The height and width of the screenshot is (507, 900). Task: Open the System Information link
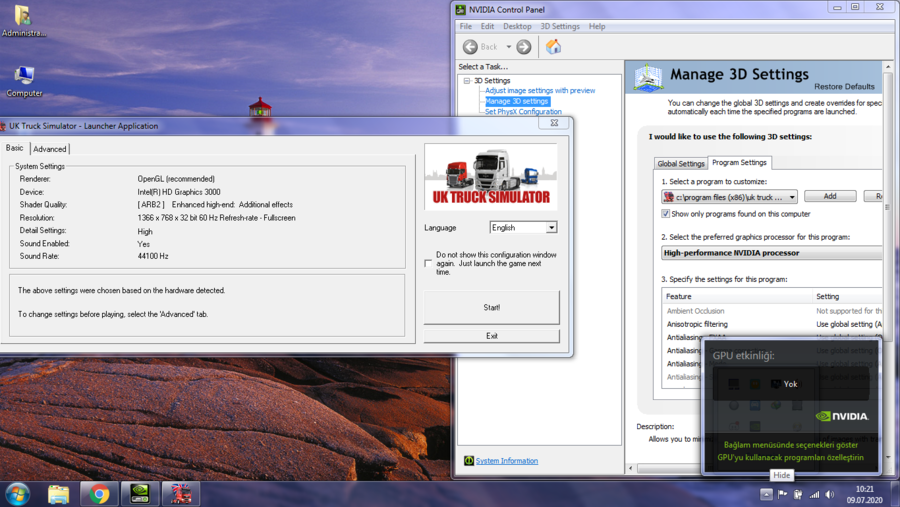(506, 461)
